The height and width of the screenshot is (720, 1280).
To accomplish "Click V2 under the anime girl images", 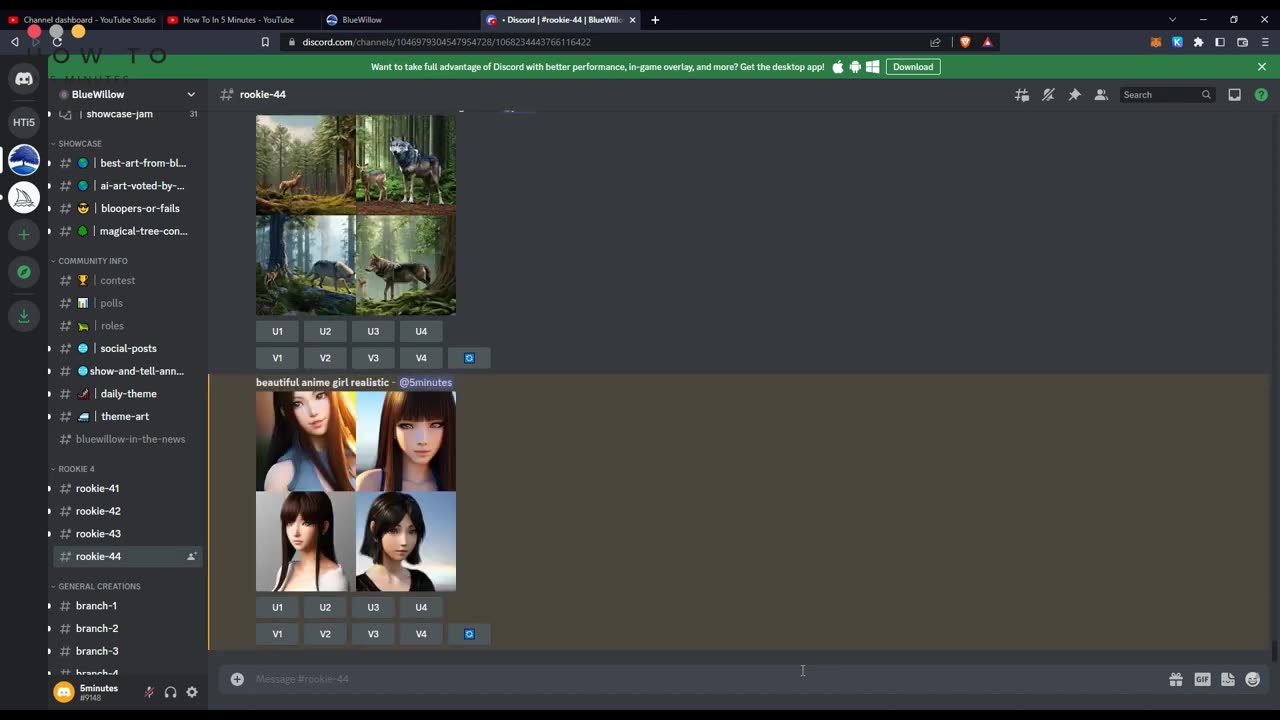I will click(x=325, y=634).
